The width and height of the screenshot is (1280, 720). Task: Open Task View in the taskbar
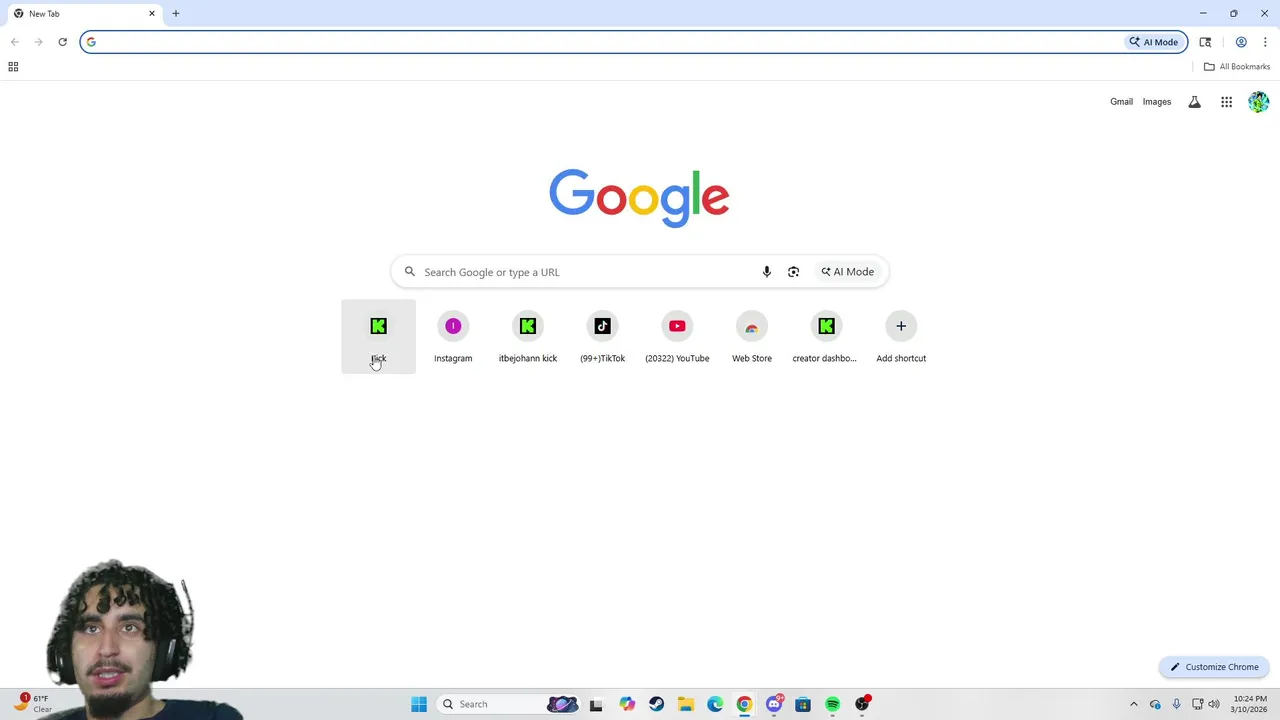[596, 704]
